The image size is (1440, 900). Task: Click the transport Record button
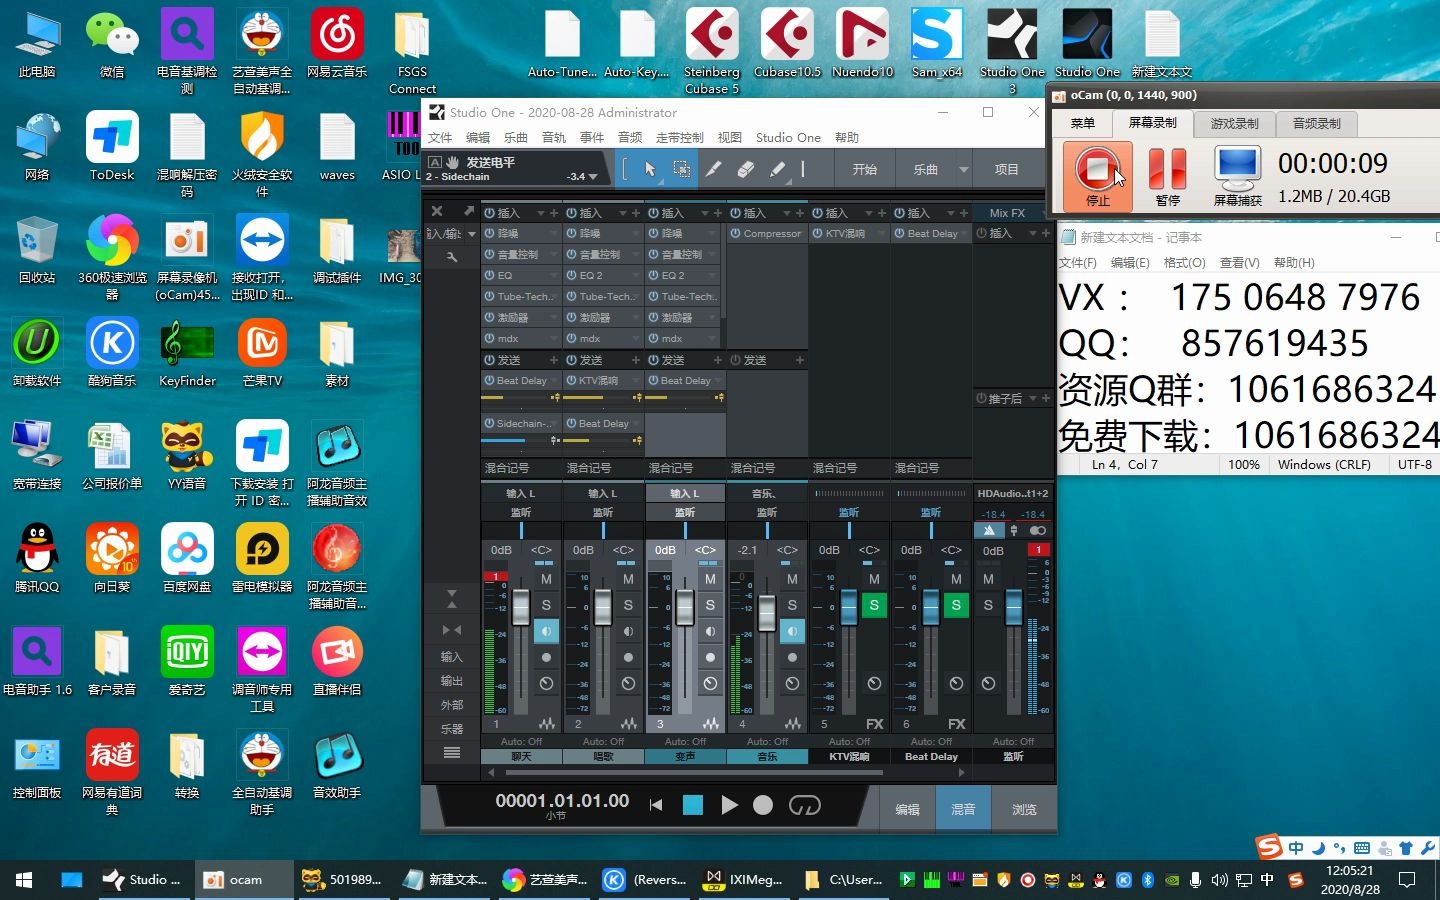point(763,805)
